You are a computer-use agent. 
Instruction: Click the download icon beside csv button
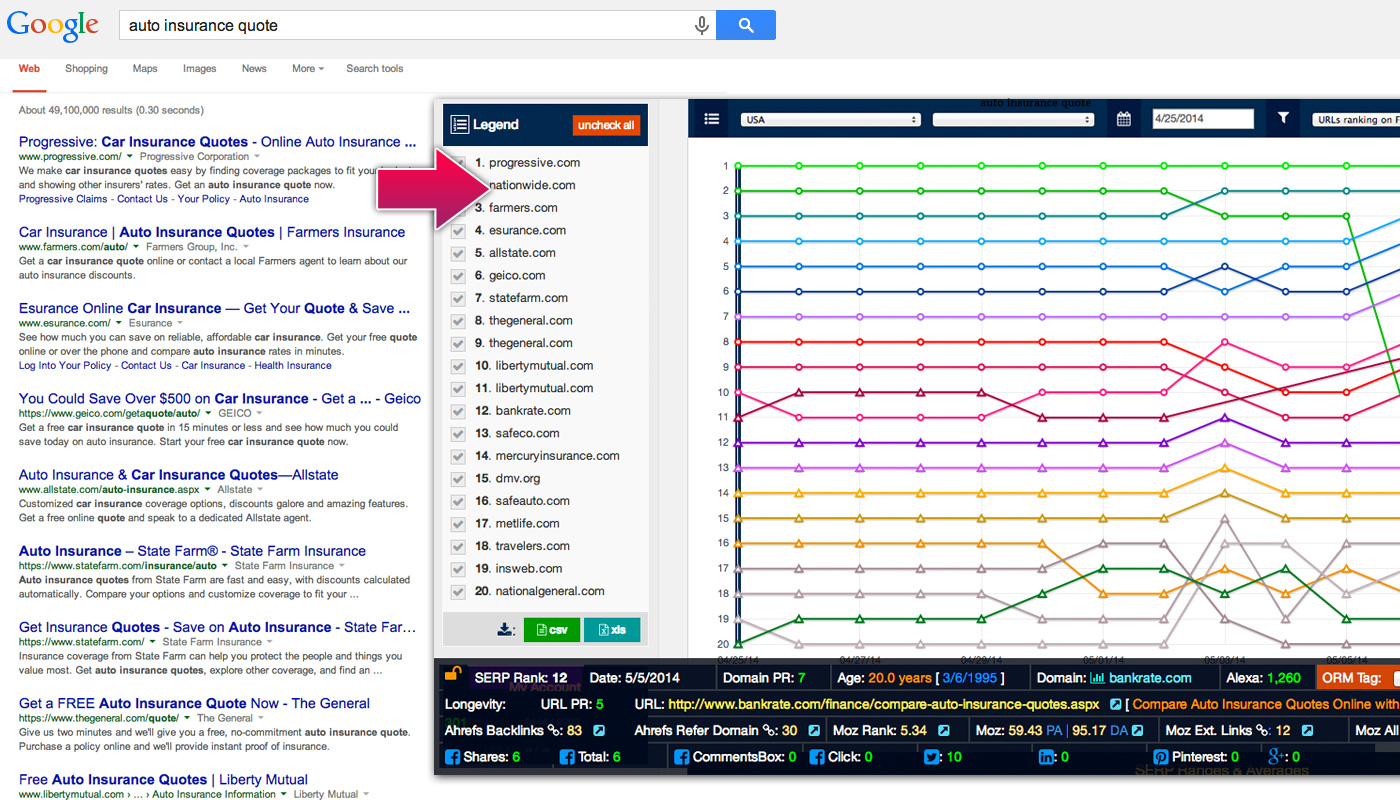pos(506,630)
